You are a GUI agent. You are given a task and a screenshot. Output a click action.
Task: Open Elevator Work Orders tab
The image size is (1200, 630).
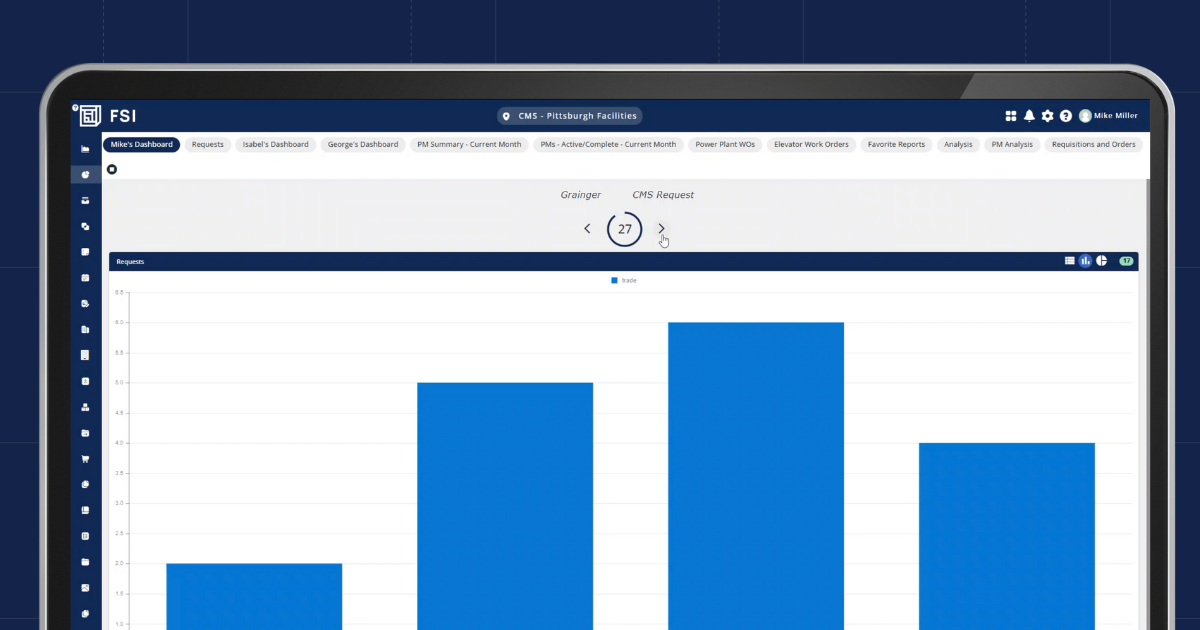[811, 144]
